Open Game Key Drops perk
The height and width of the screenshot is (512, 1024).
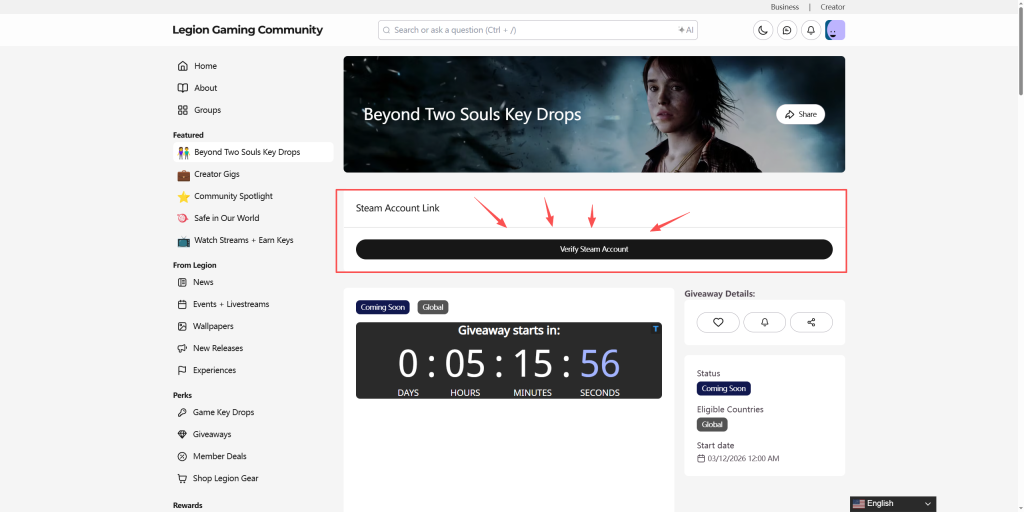point(223,412)
